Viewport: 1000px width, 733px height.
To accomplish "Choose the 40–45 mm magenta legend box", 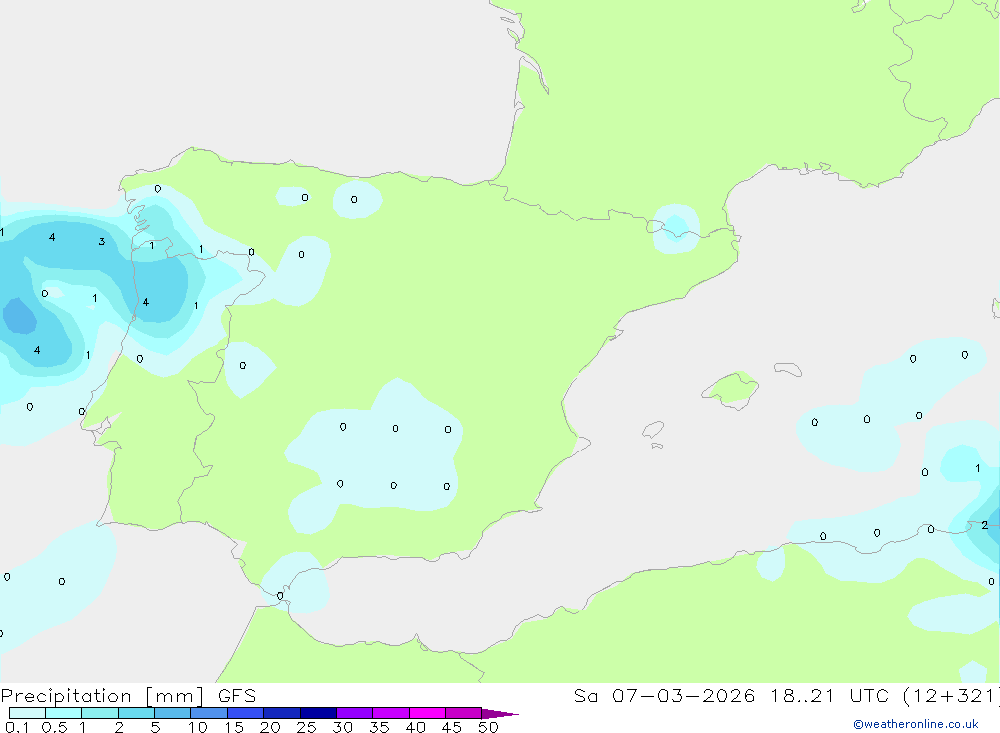I will 427,713.
